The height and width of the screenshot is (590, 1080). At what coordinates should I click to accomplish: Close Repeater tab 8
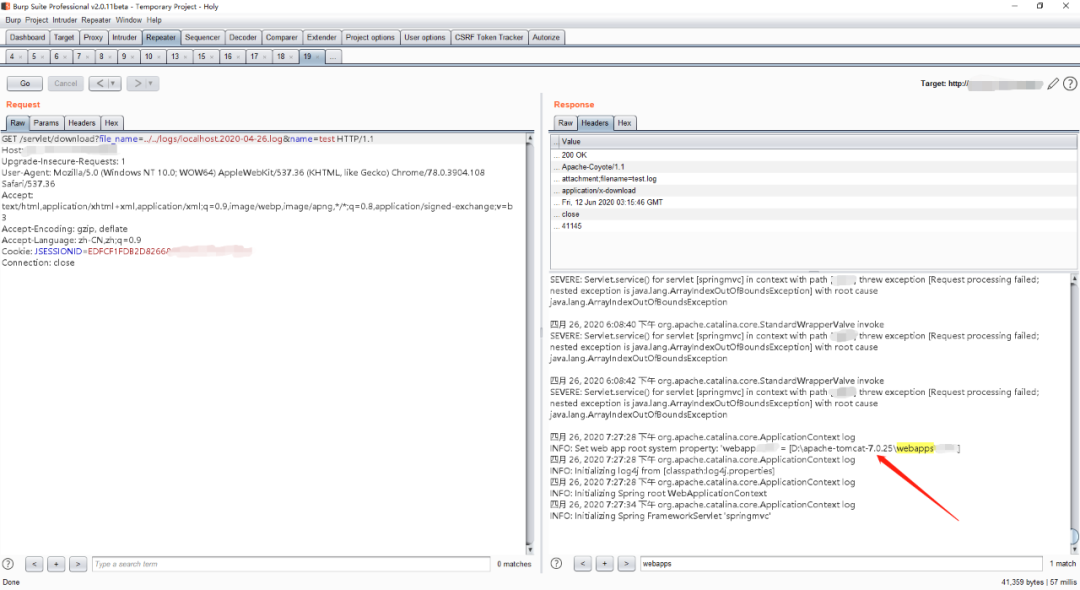110,57
